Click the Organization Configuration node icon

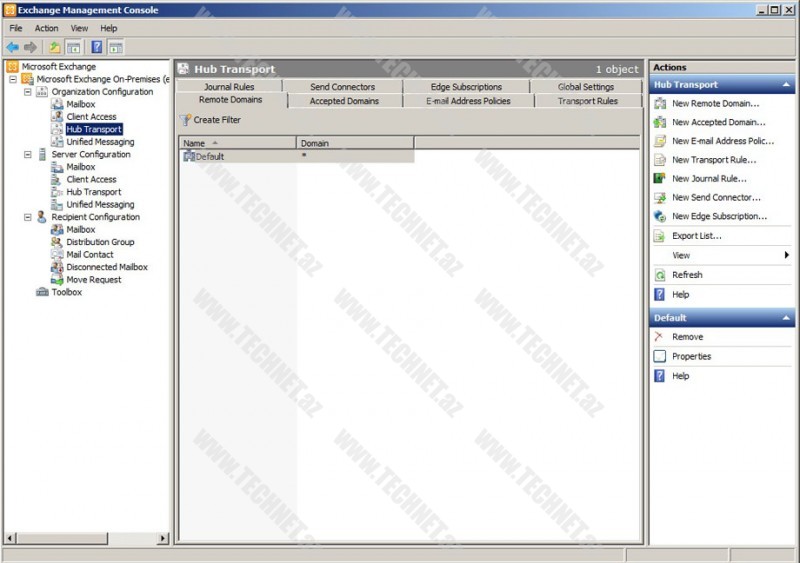point(42,92)
